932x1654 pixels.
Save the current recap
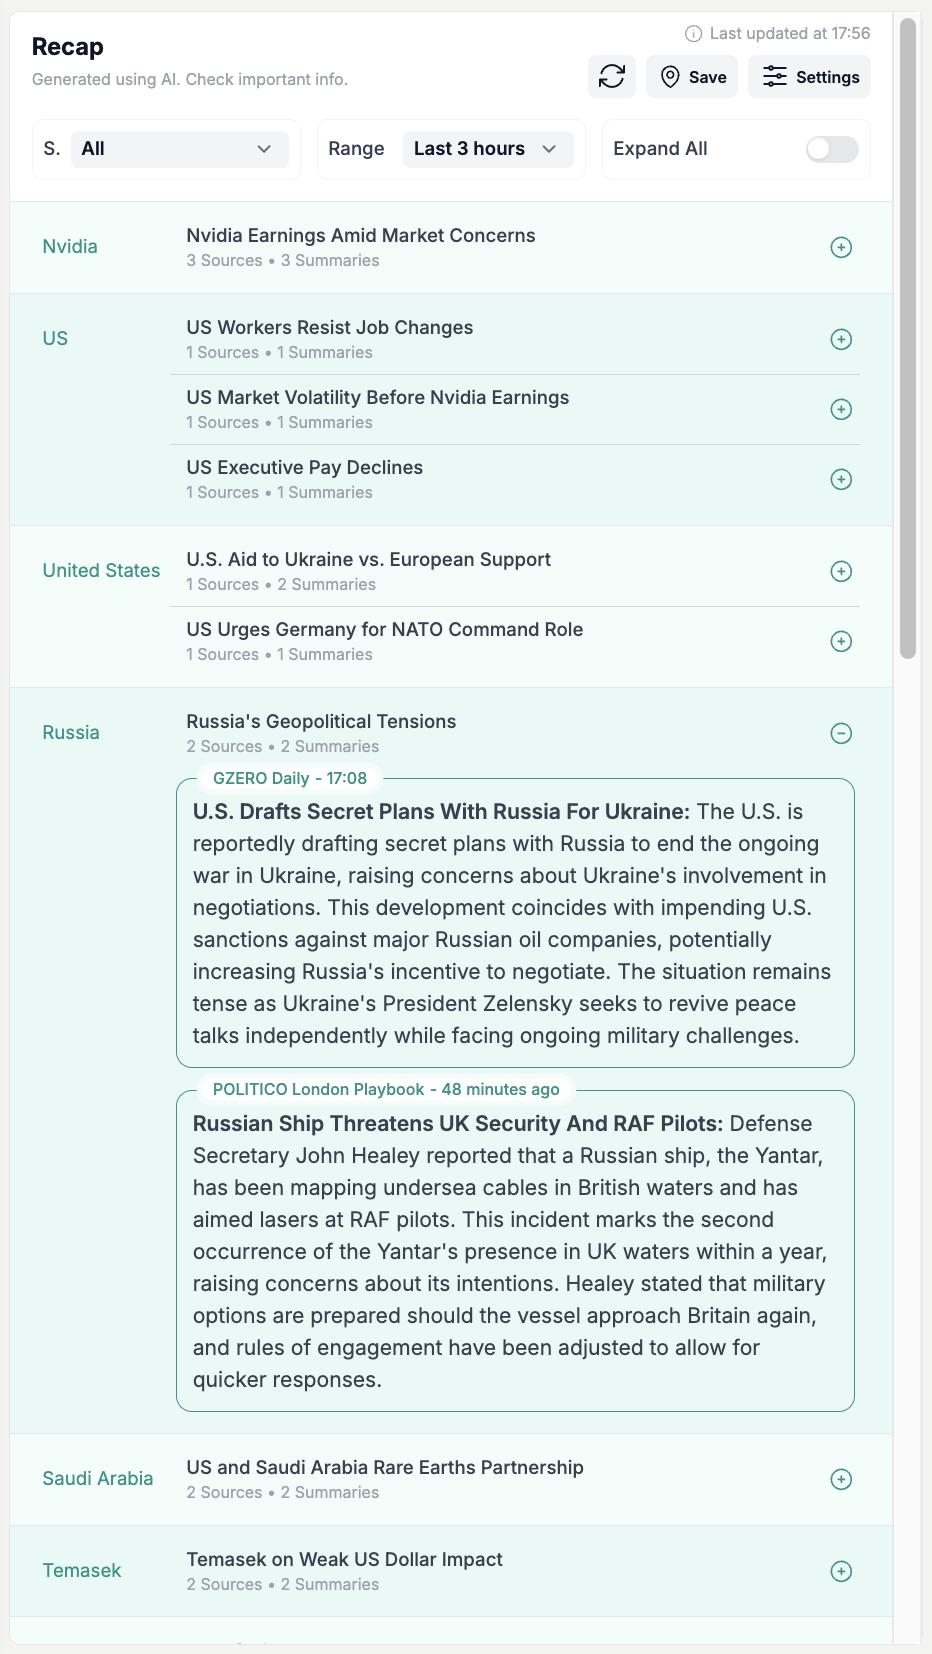tap(691, 76)
